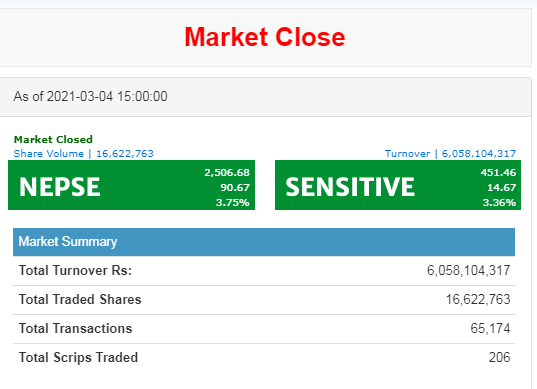Viewport: 537px width, 389px height.
Task: Click the green SENSITIVE index box
Action: click(398, 185)
